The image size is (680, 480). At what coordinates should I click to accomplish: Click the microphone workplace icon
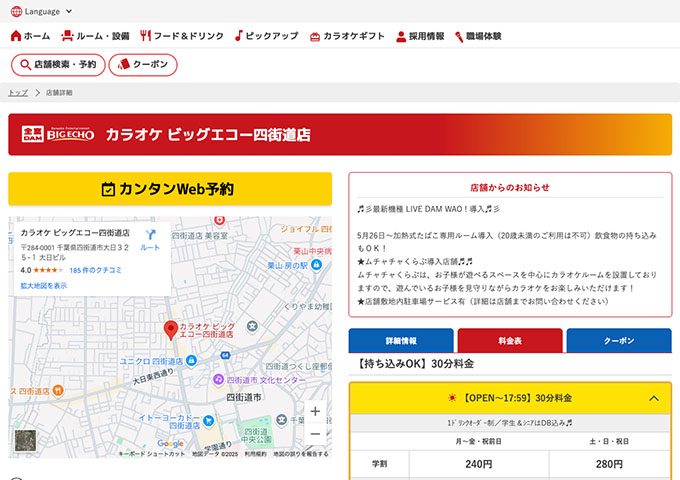point(459,37)
